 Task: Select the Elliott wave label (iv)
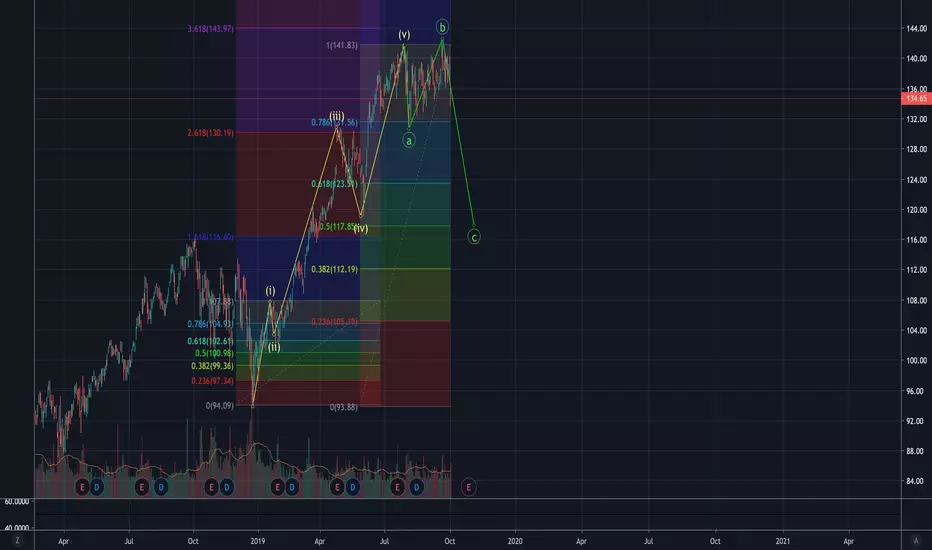(x=361, y=228)
